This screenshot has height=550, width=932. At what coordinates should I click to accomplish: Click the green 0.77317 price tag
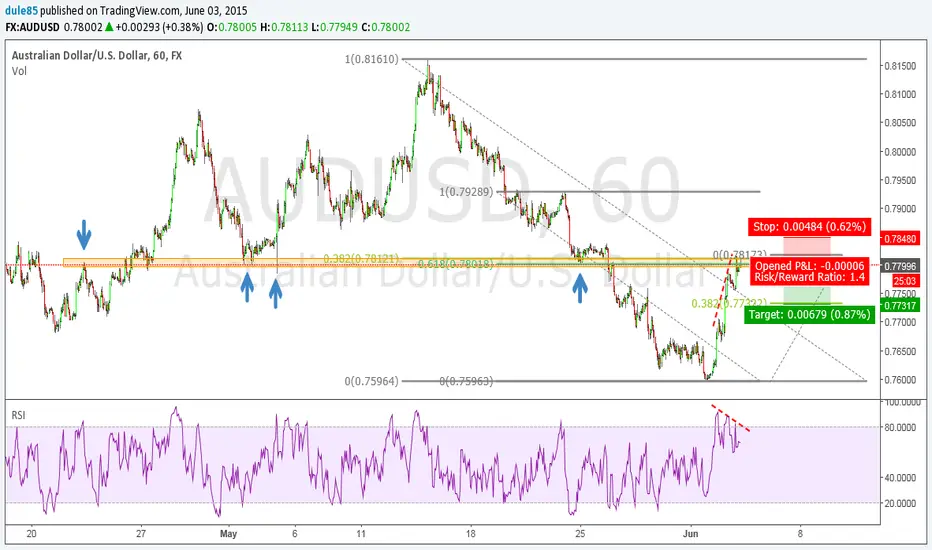pos(900,306)
